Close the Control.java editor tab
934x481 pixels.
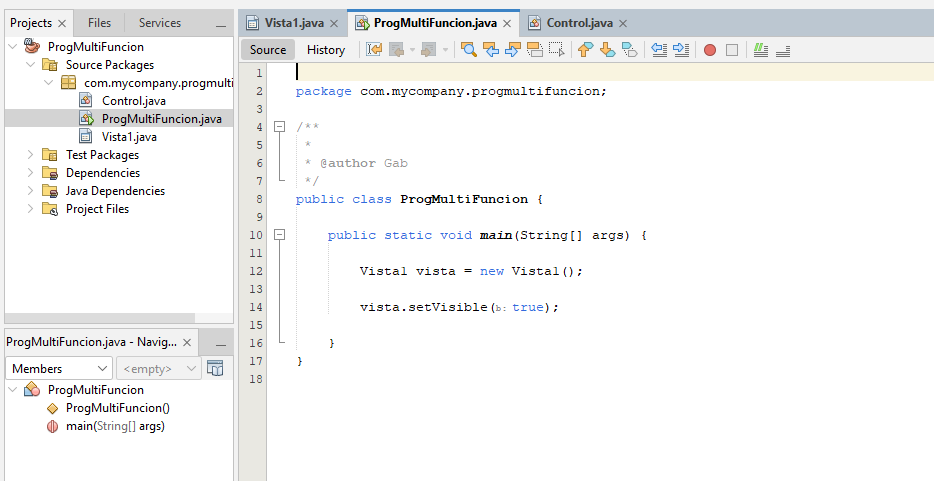[x=623, y=23]
